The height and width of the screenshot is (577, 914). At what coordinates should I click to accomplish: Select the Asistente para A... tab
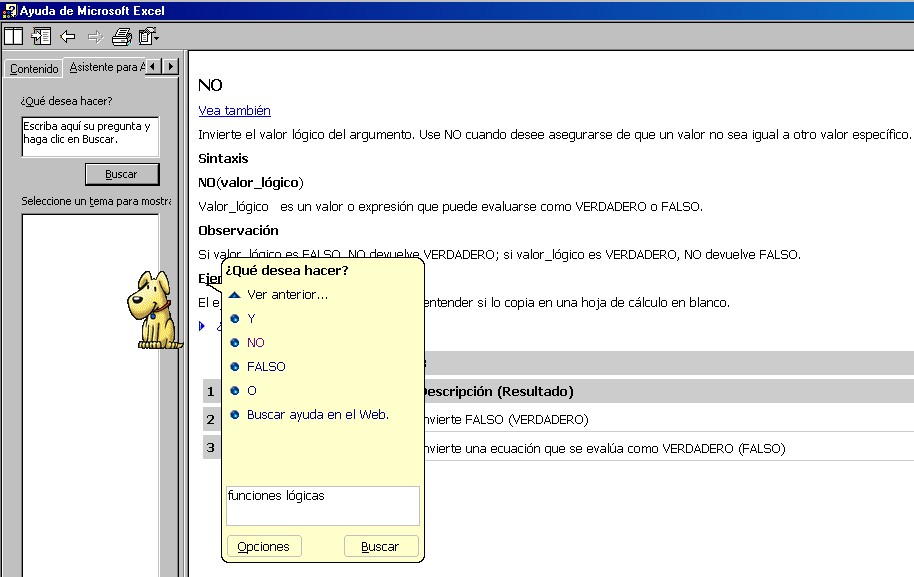[107, 67]
